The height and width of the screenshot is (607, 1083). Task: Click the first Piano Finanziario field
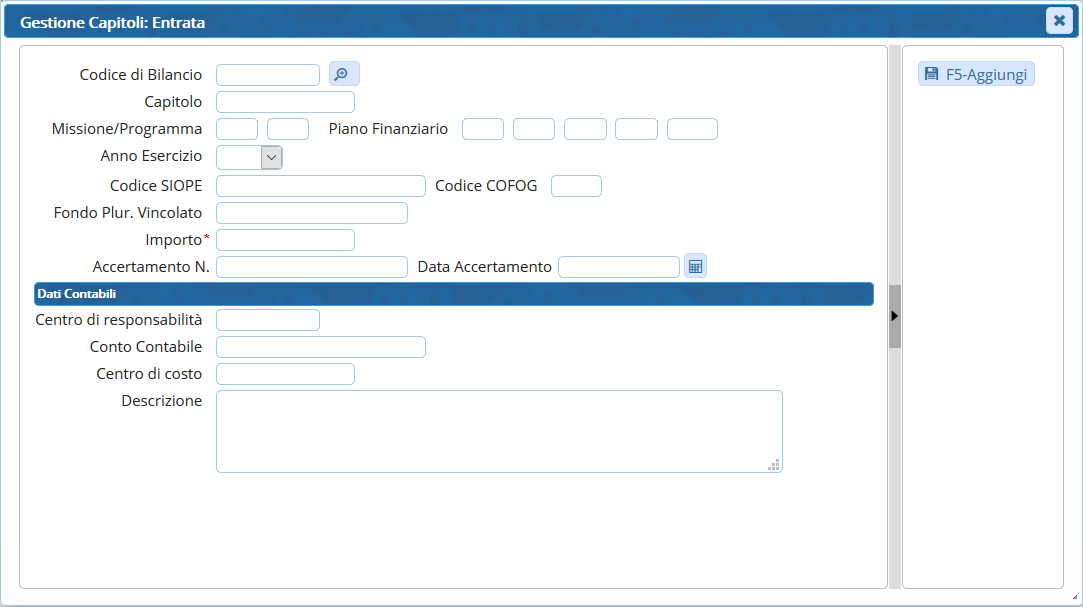483,129
